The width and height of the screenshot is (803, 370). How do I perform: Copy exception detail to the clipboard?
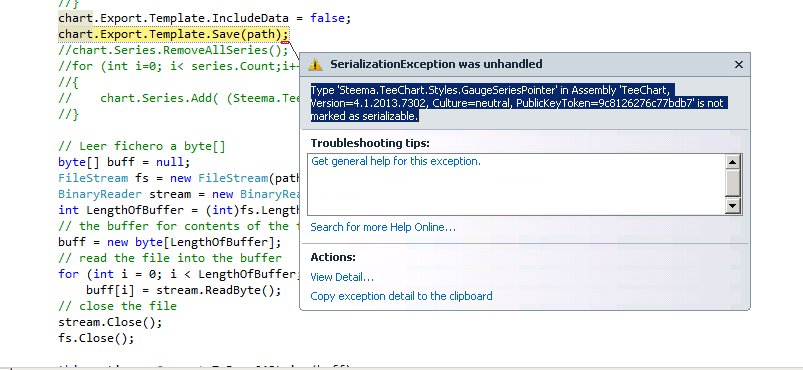click(402, 296)
